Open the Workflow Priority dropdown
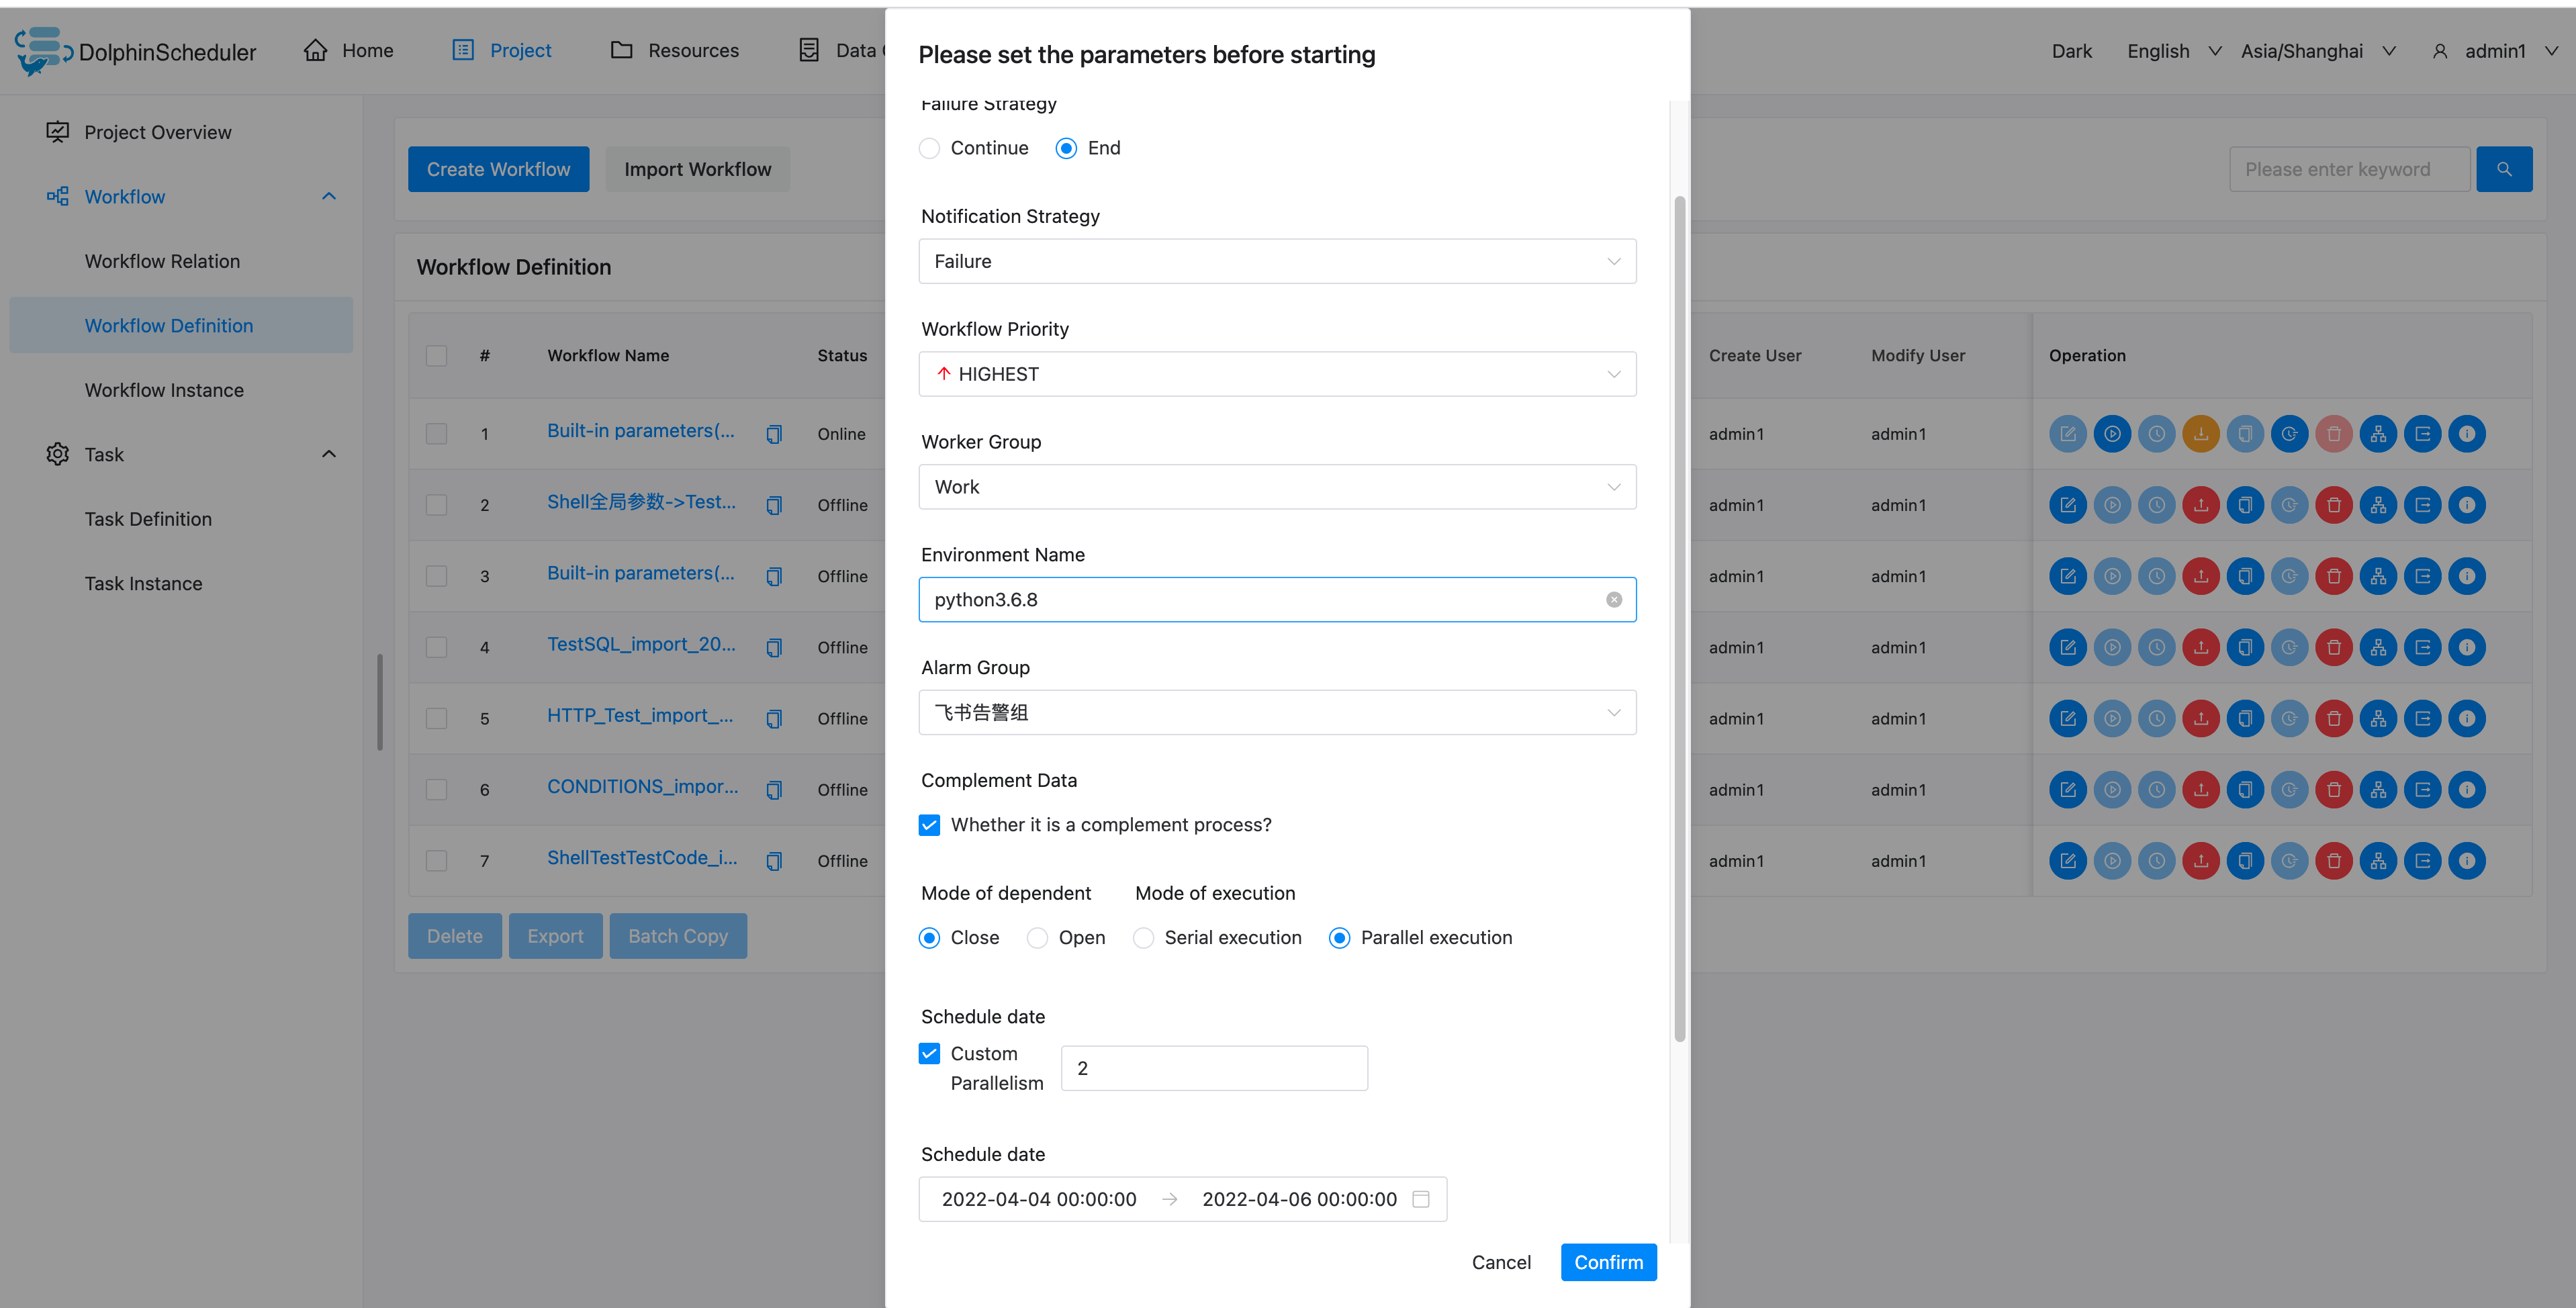Viewport: 2576px width, 1308px height. pos(1277,373)
